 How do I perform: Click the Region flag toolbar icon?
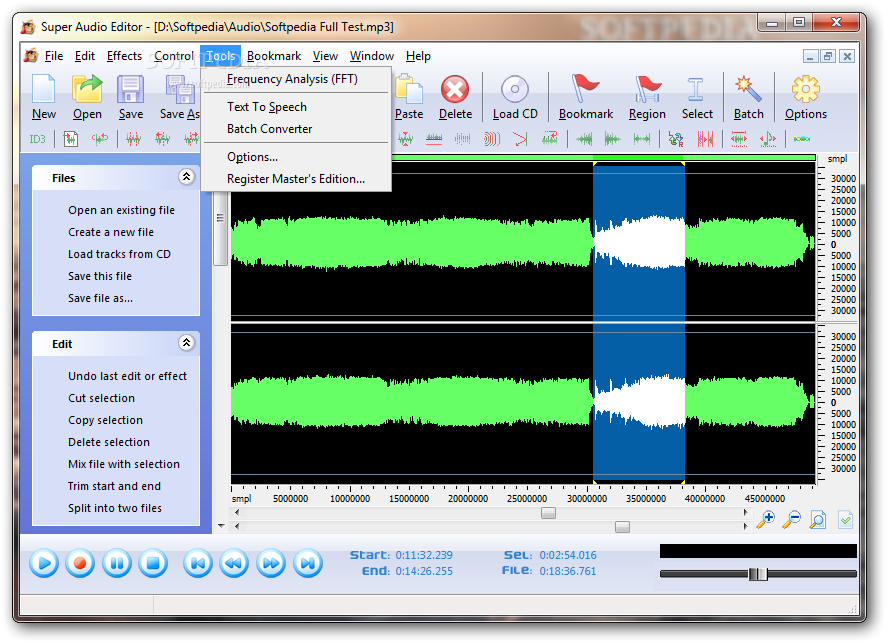point(647,89)
